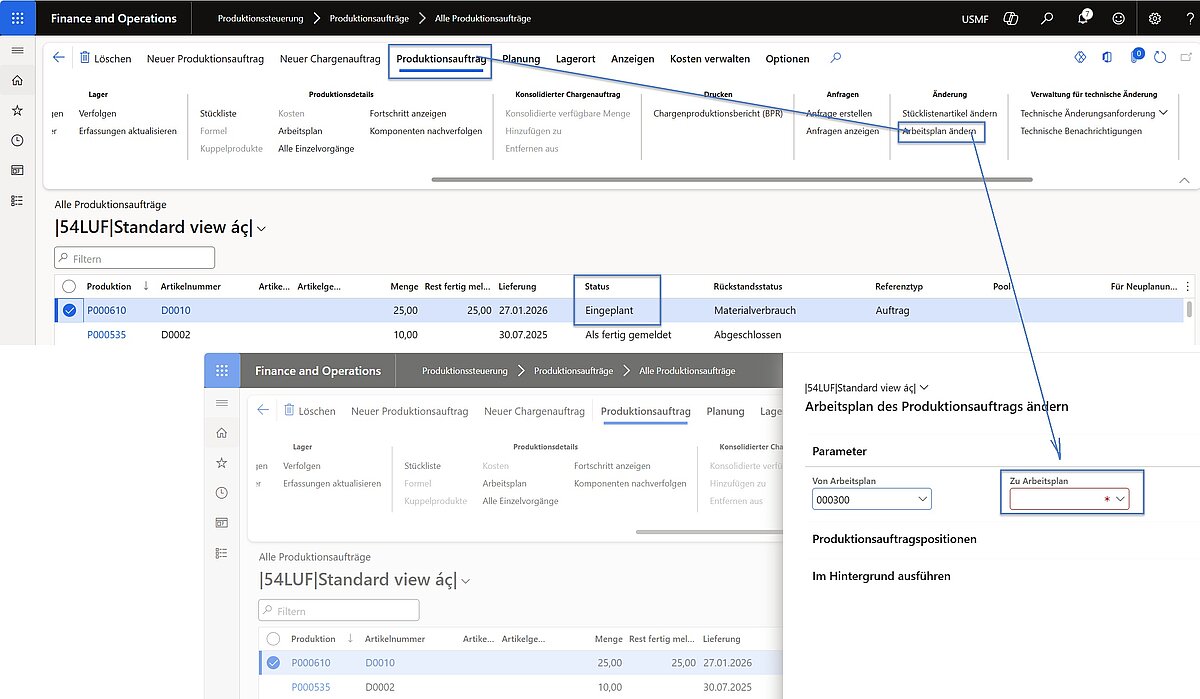Check the checkbox for order P000535

click(69, 335)
